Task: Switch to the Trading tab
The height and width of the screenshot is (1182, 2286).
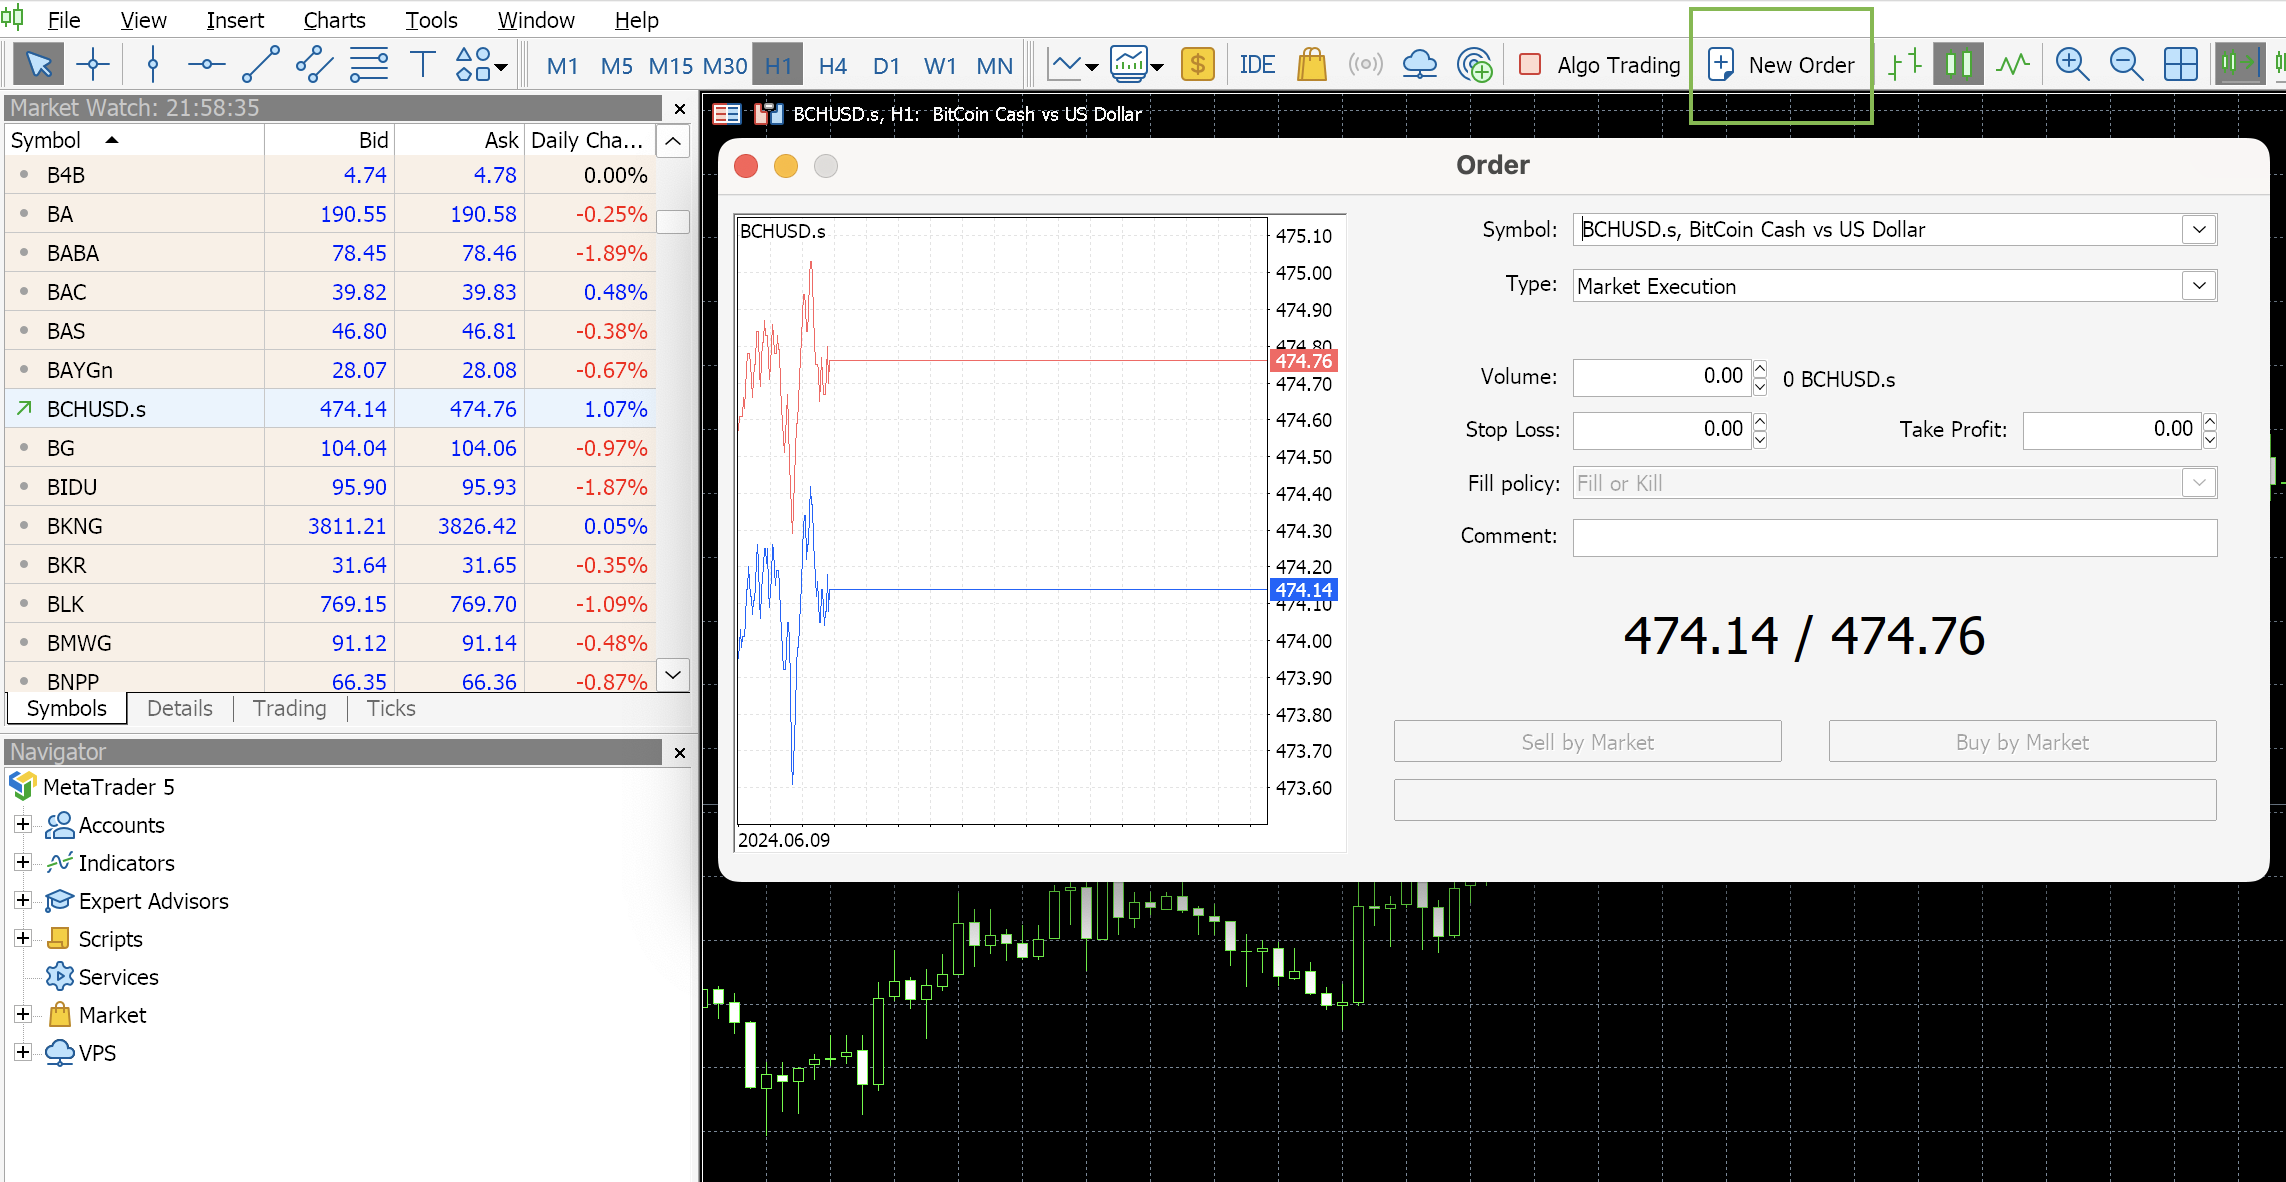Action: (x=289, y=708)
